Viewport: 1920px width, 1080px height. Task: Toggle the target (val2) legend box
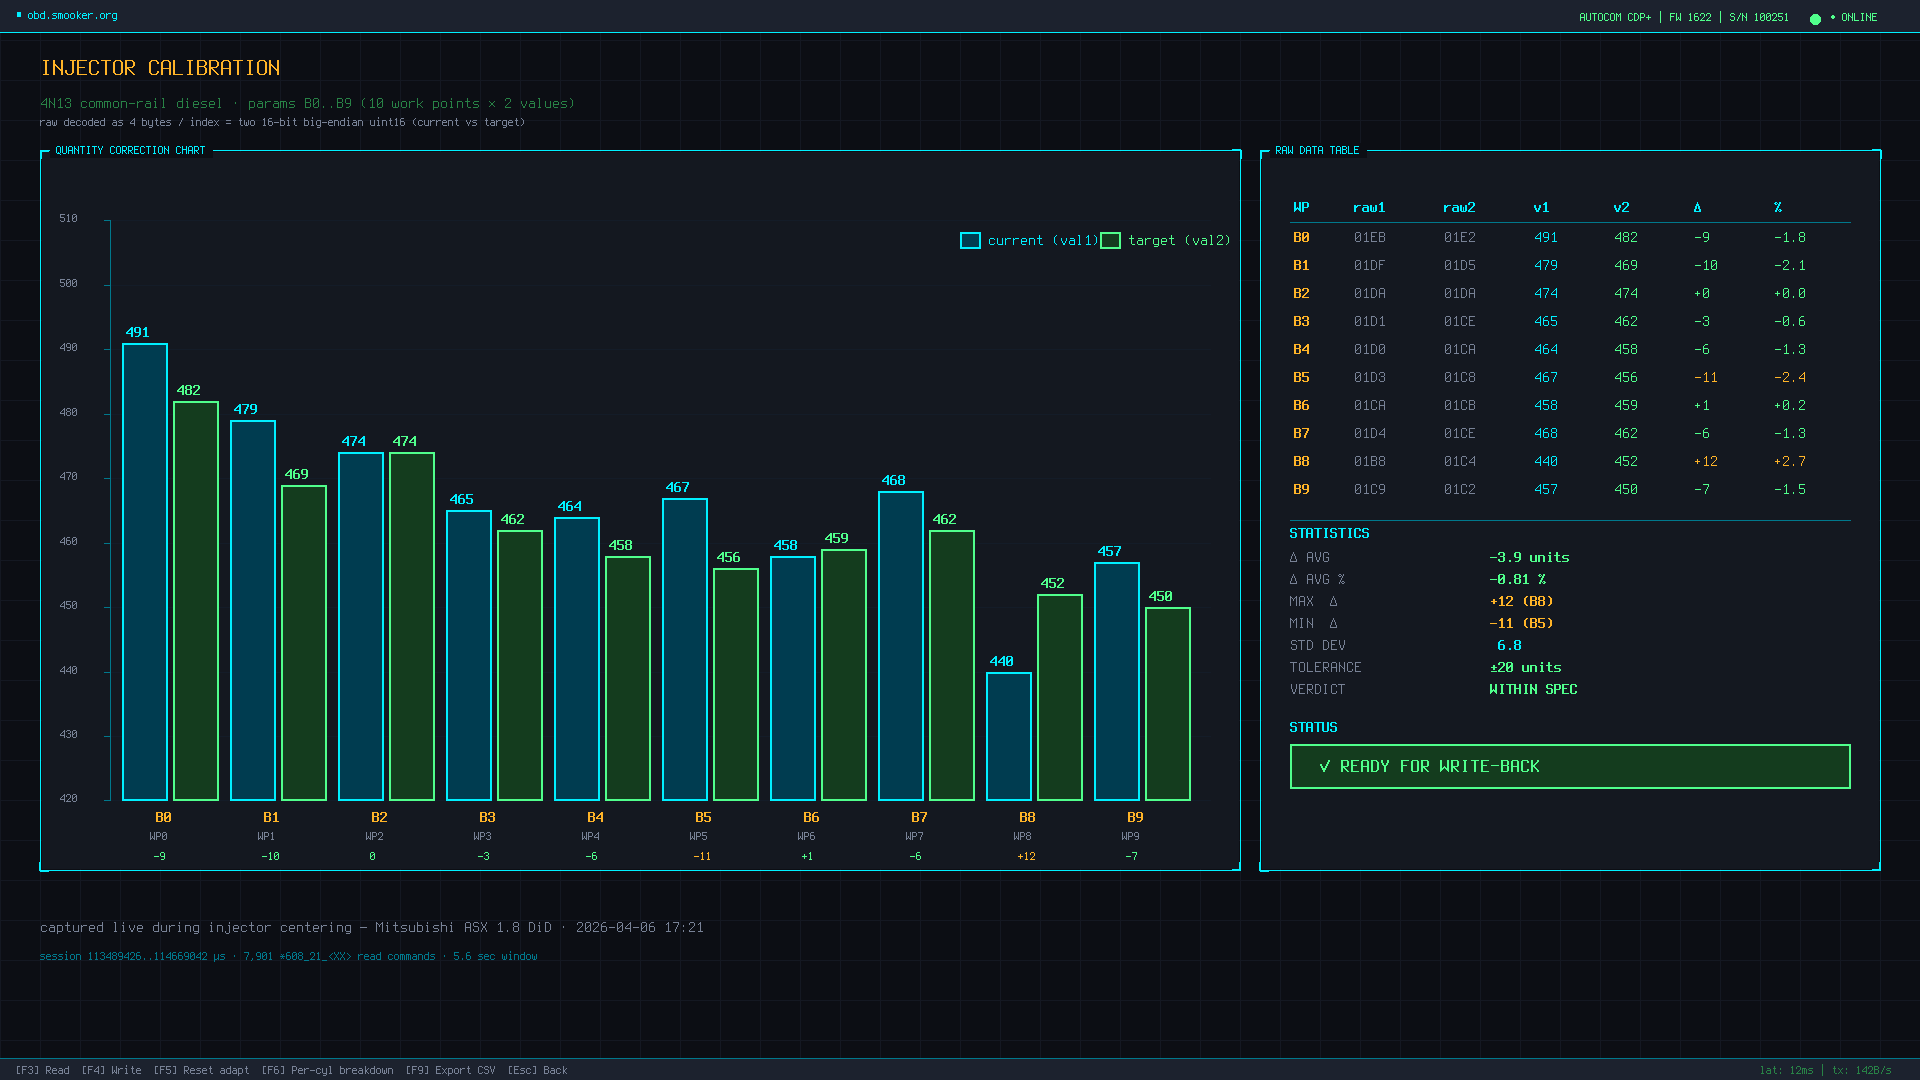click(1110, 240)
